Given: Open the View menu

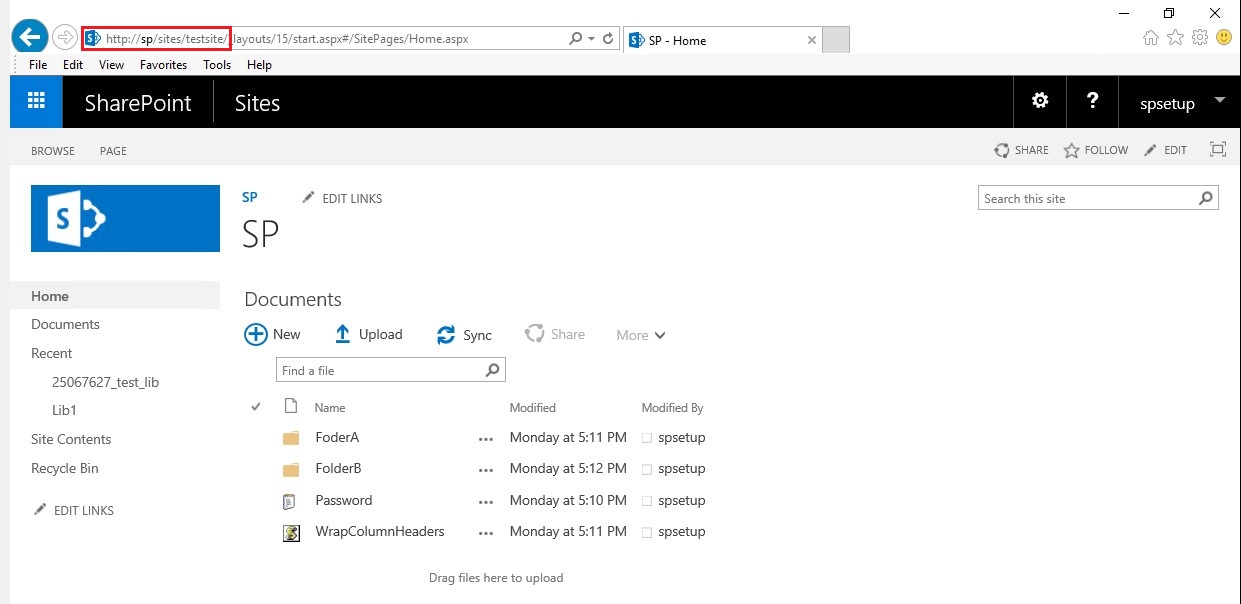Looking at the screenshot, I should [111, 65].
